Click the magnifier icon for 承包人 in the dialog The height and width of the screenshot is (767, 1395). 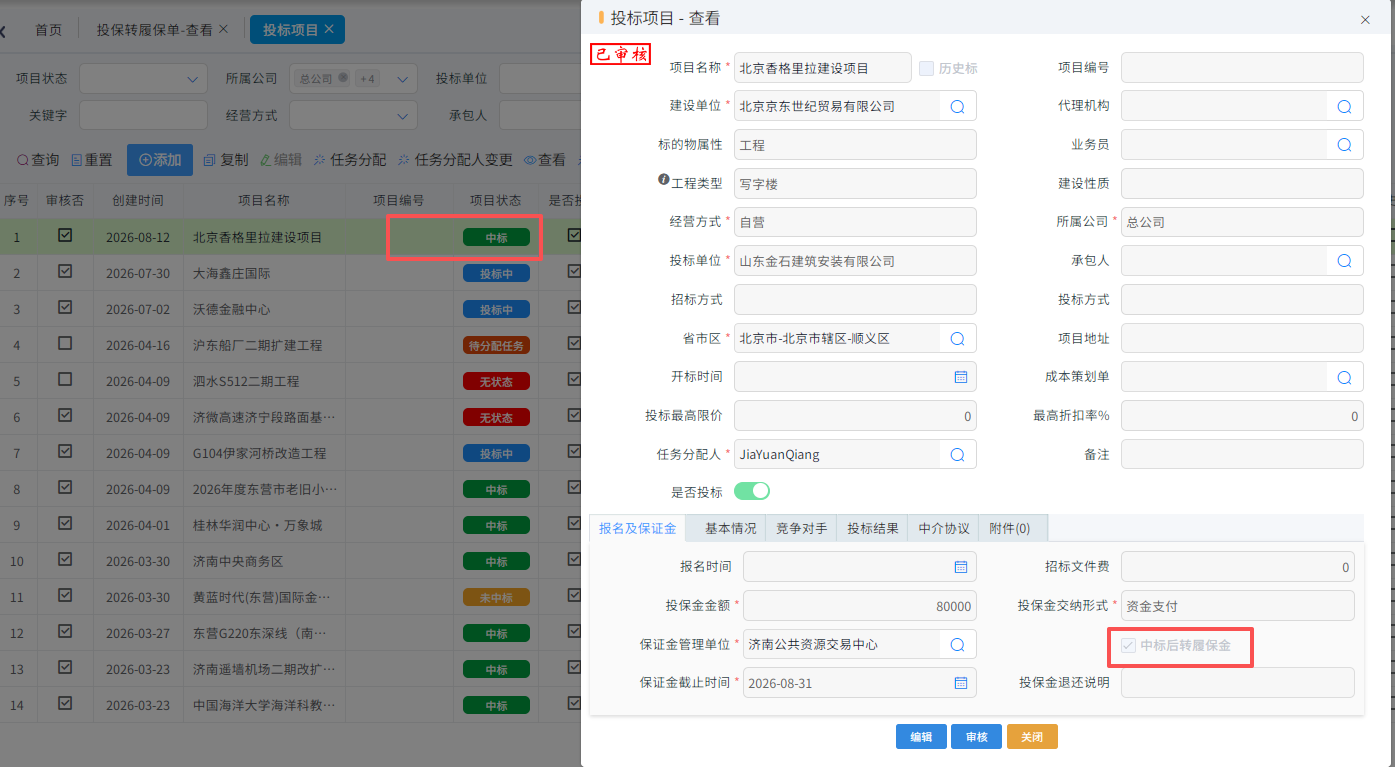(1344, 261)
